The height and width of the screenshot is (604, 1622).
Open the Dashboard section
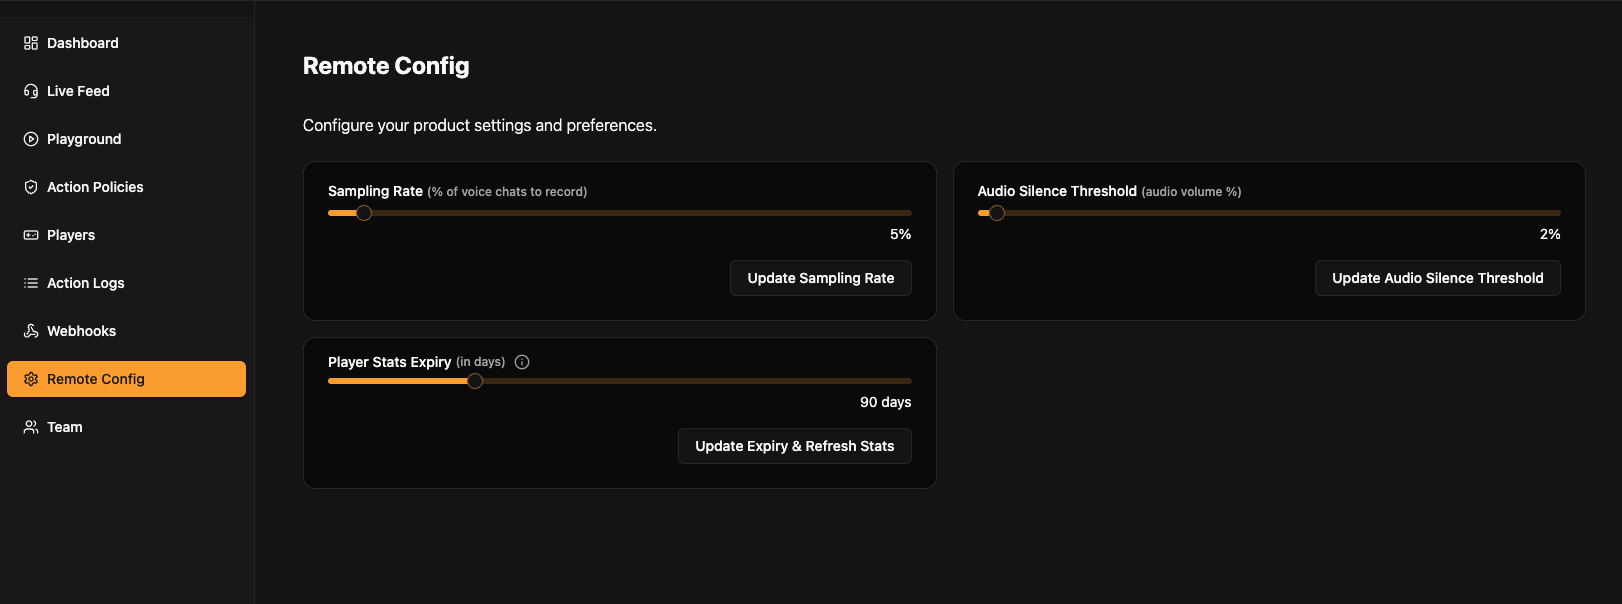(x=83, y=43)
